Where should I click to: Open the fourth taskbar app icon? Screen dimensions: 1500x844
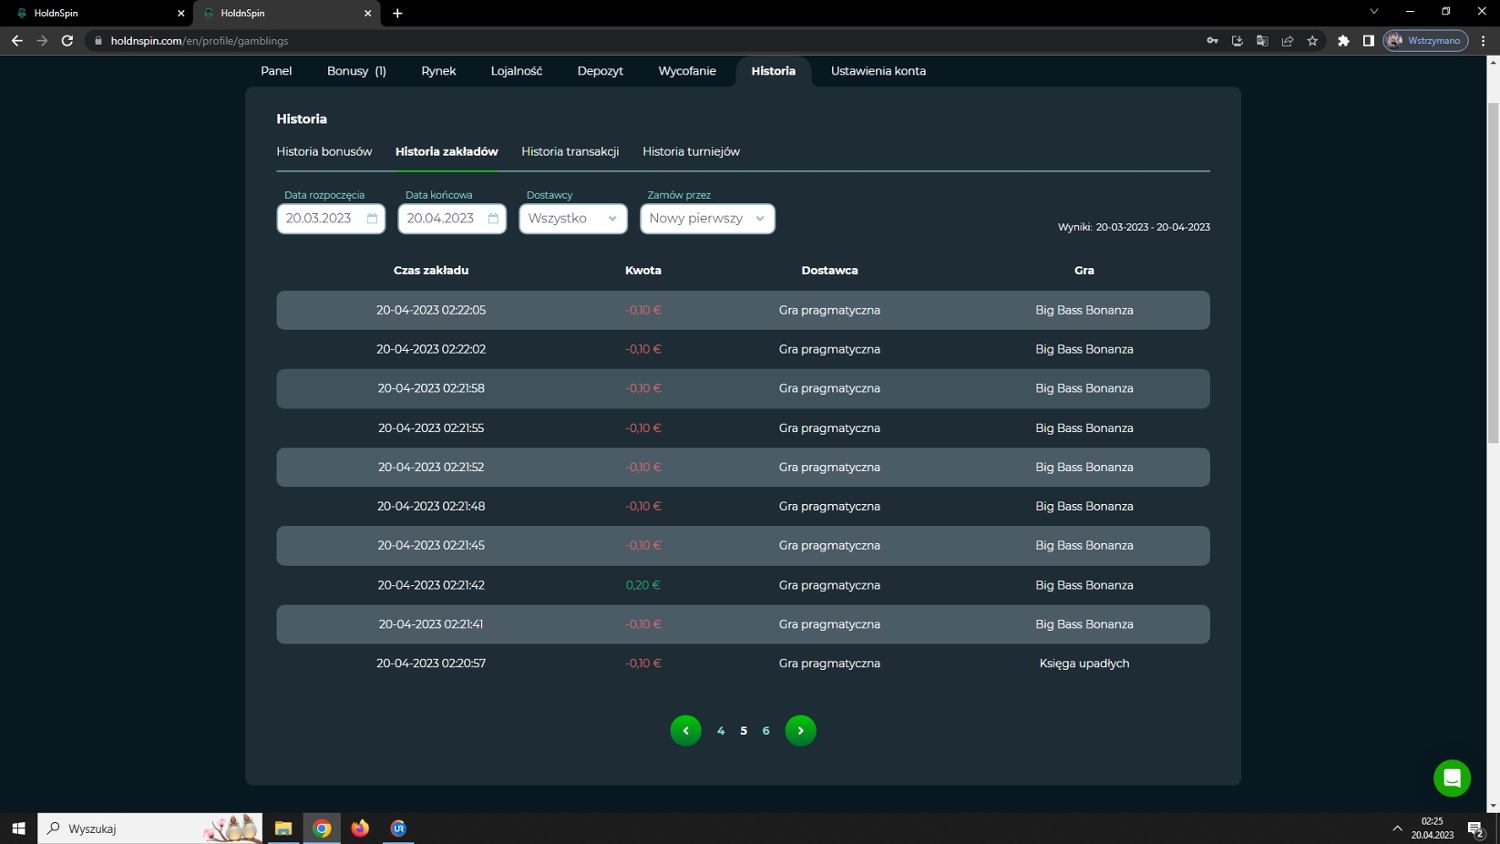coord(398,828)
